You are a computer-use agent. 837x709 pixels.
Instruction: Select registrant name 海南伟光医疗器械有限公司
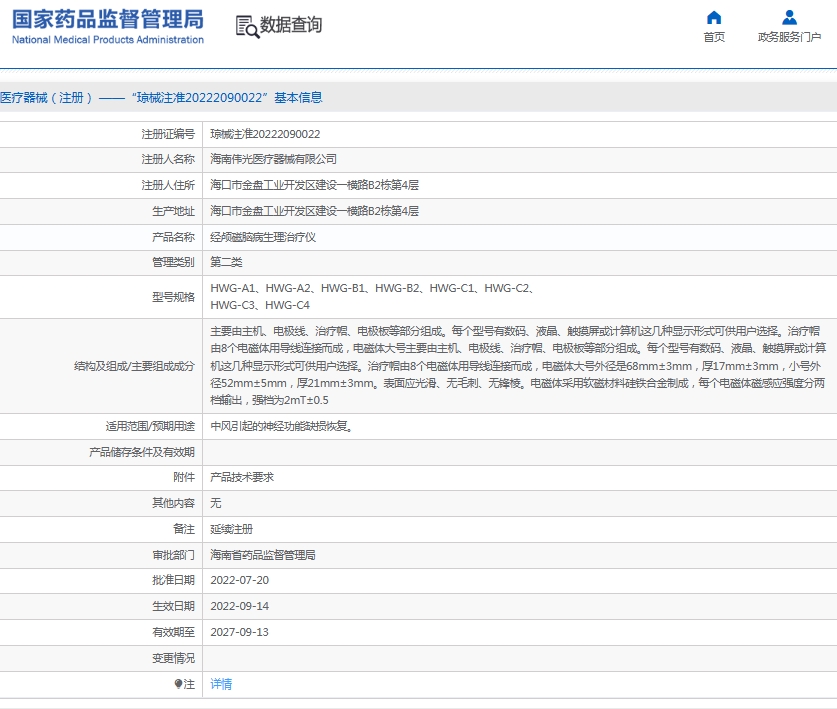pos(273,159)
